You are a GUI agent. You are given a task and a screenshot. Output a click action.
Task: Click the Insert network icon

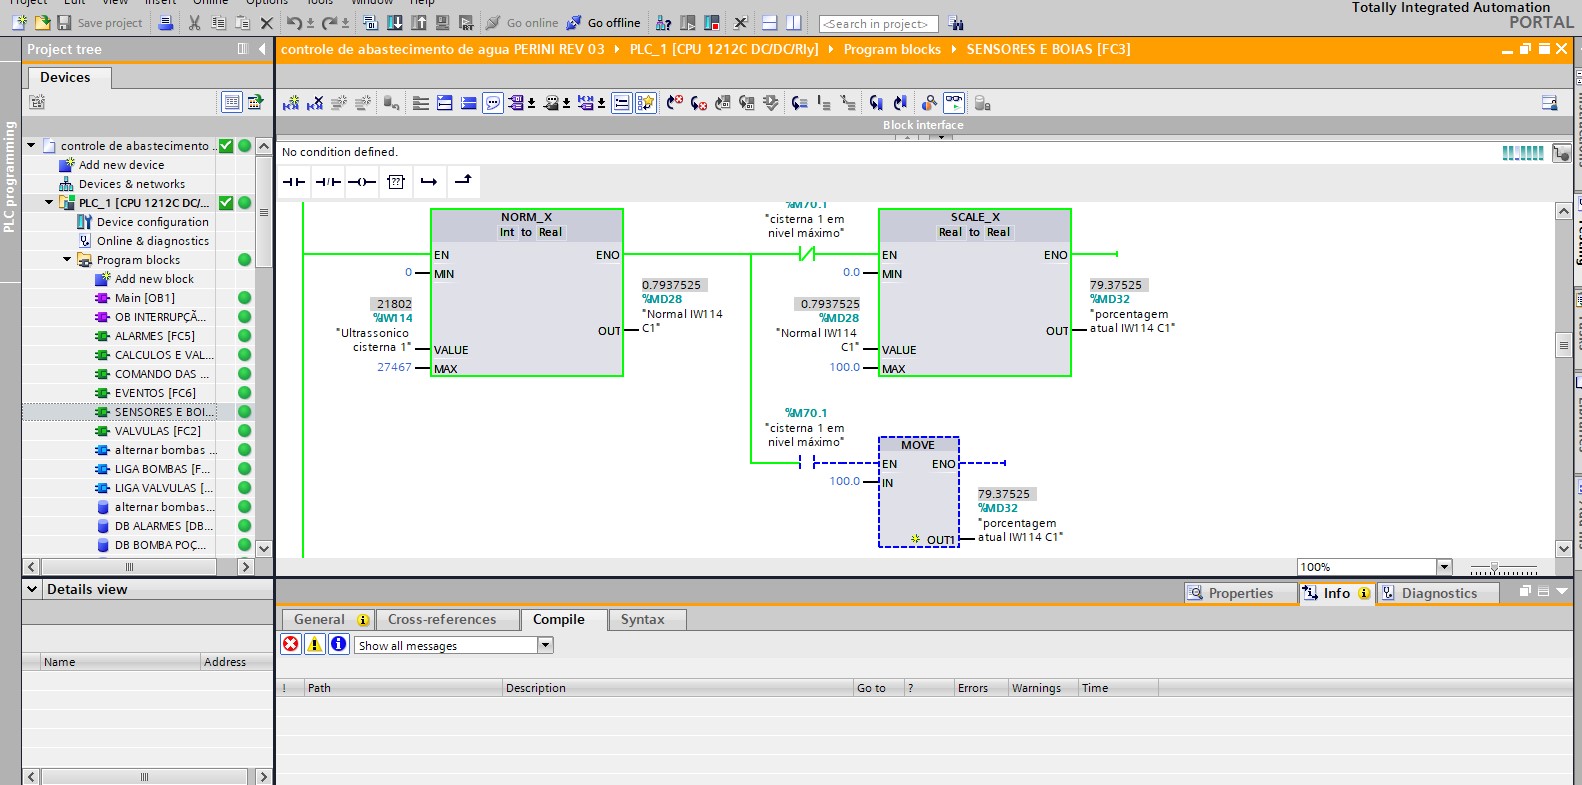coord(291,103)
